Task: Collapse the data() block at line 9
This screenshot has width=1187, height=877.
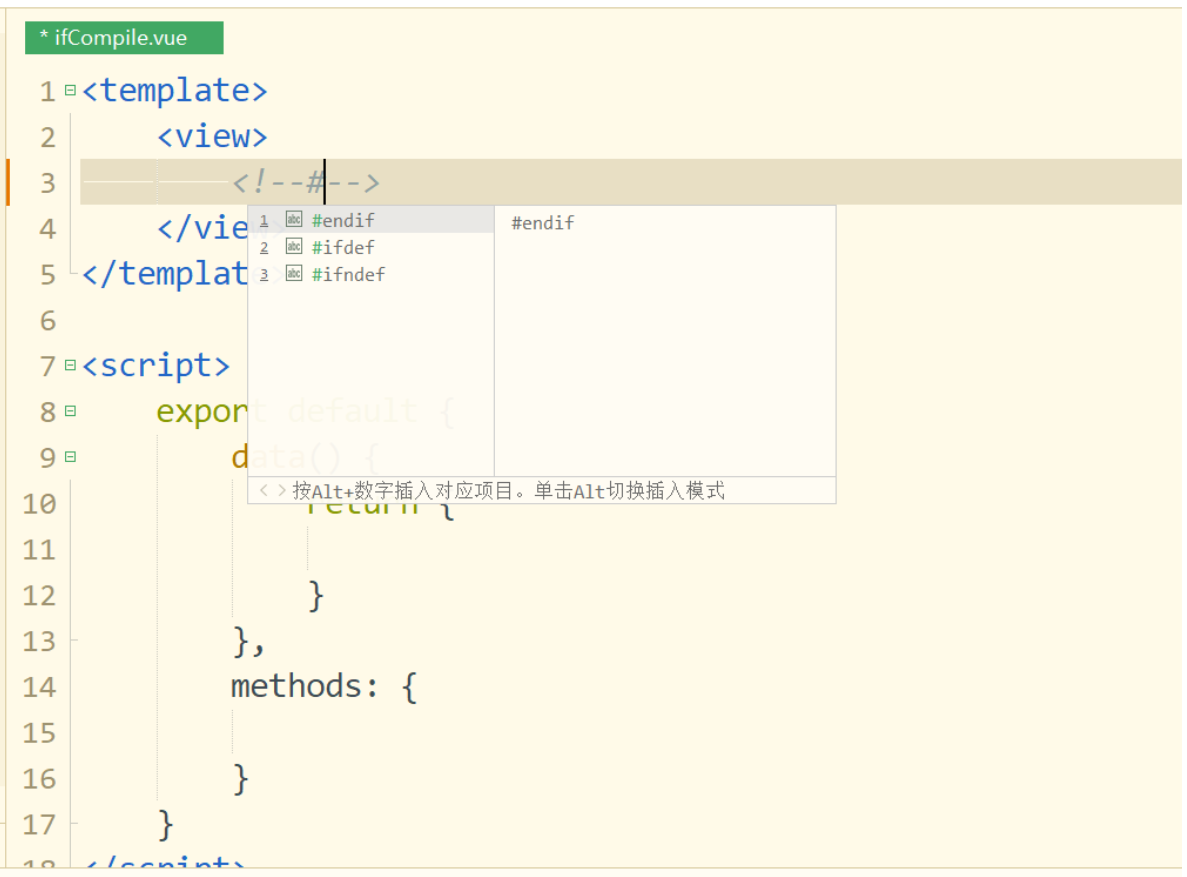Action: (x=70, y=457)
